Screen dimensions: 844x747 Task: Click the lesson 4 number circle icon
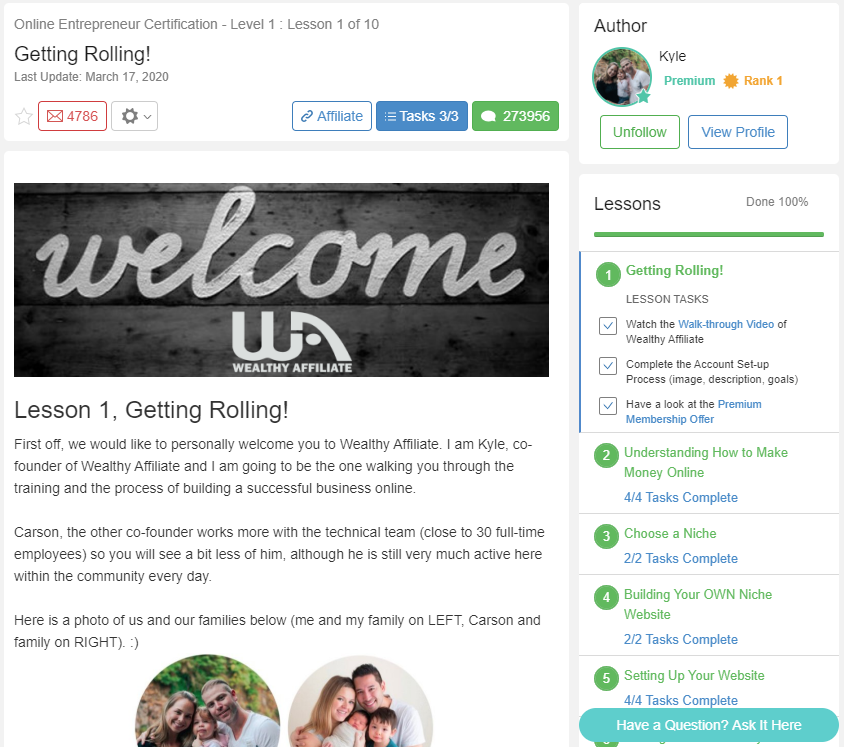tap(606, 597)
